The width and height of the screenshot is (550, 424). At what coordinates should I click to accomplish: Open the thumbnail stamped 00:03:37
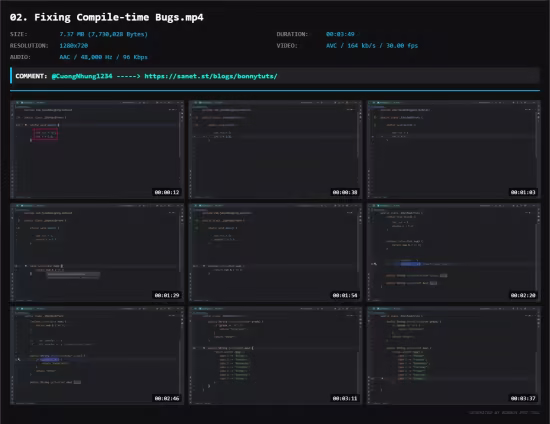(454, 356)
